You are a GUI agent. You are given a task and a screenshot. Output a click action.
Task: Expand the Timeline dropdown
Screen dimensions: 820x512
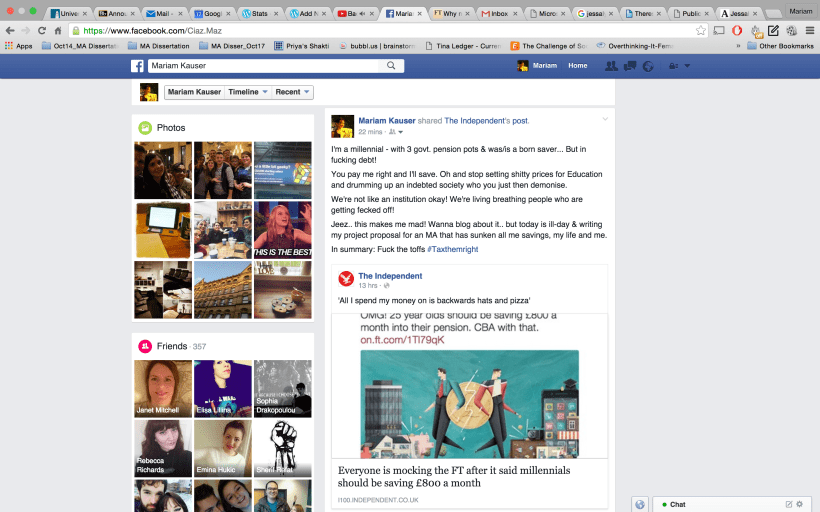(x=248, y=92)
